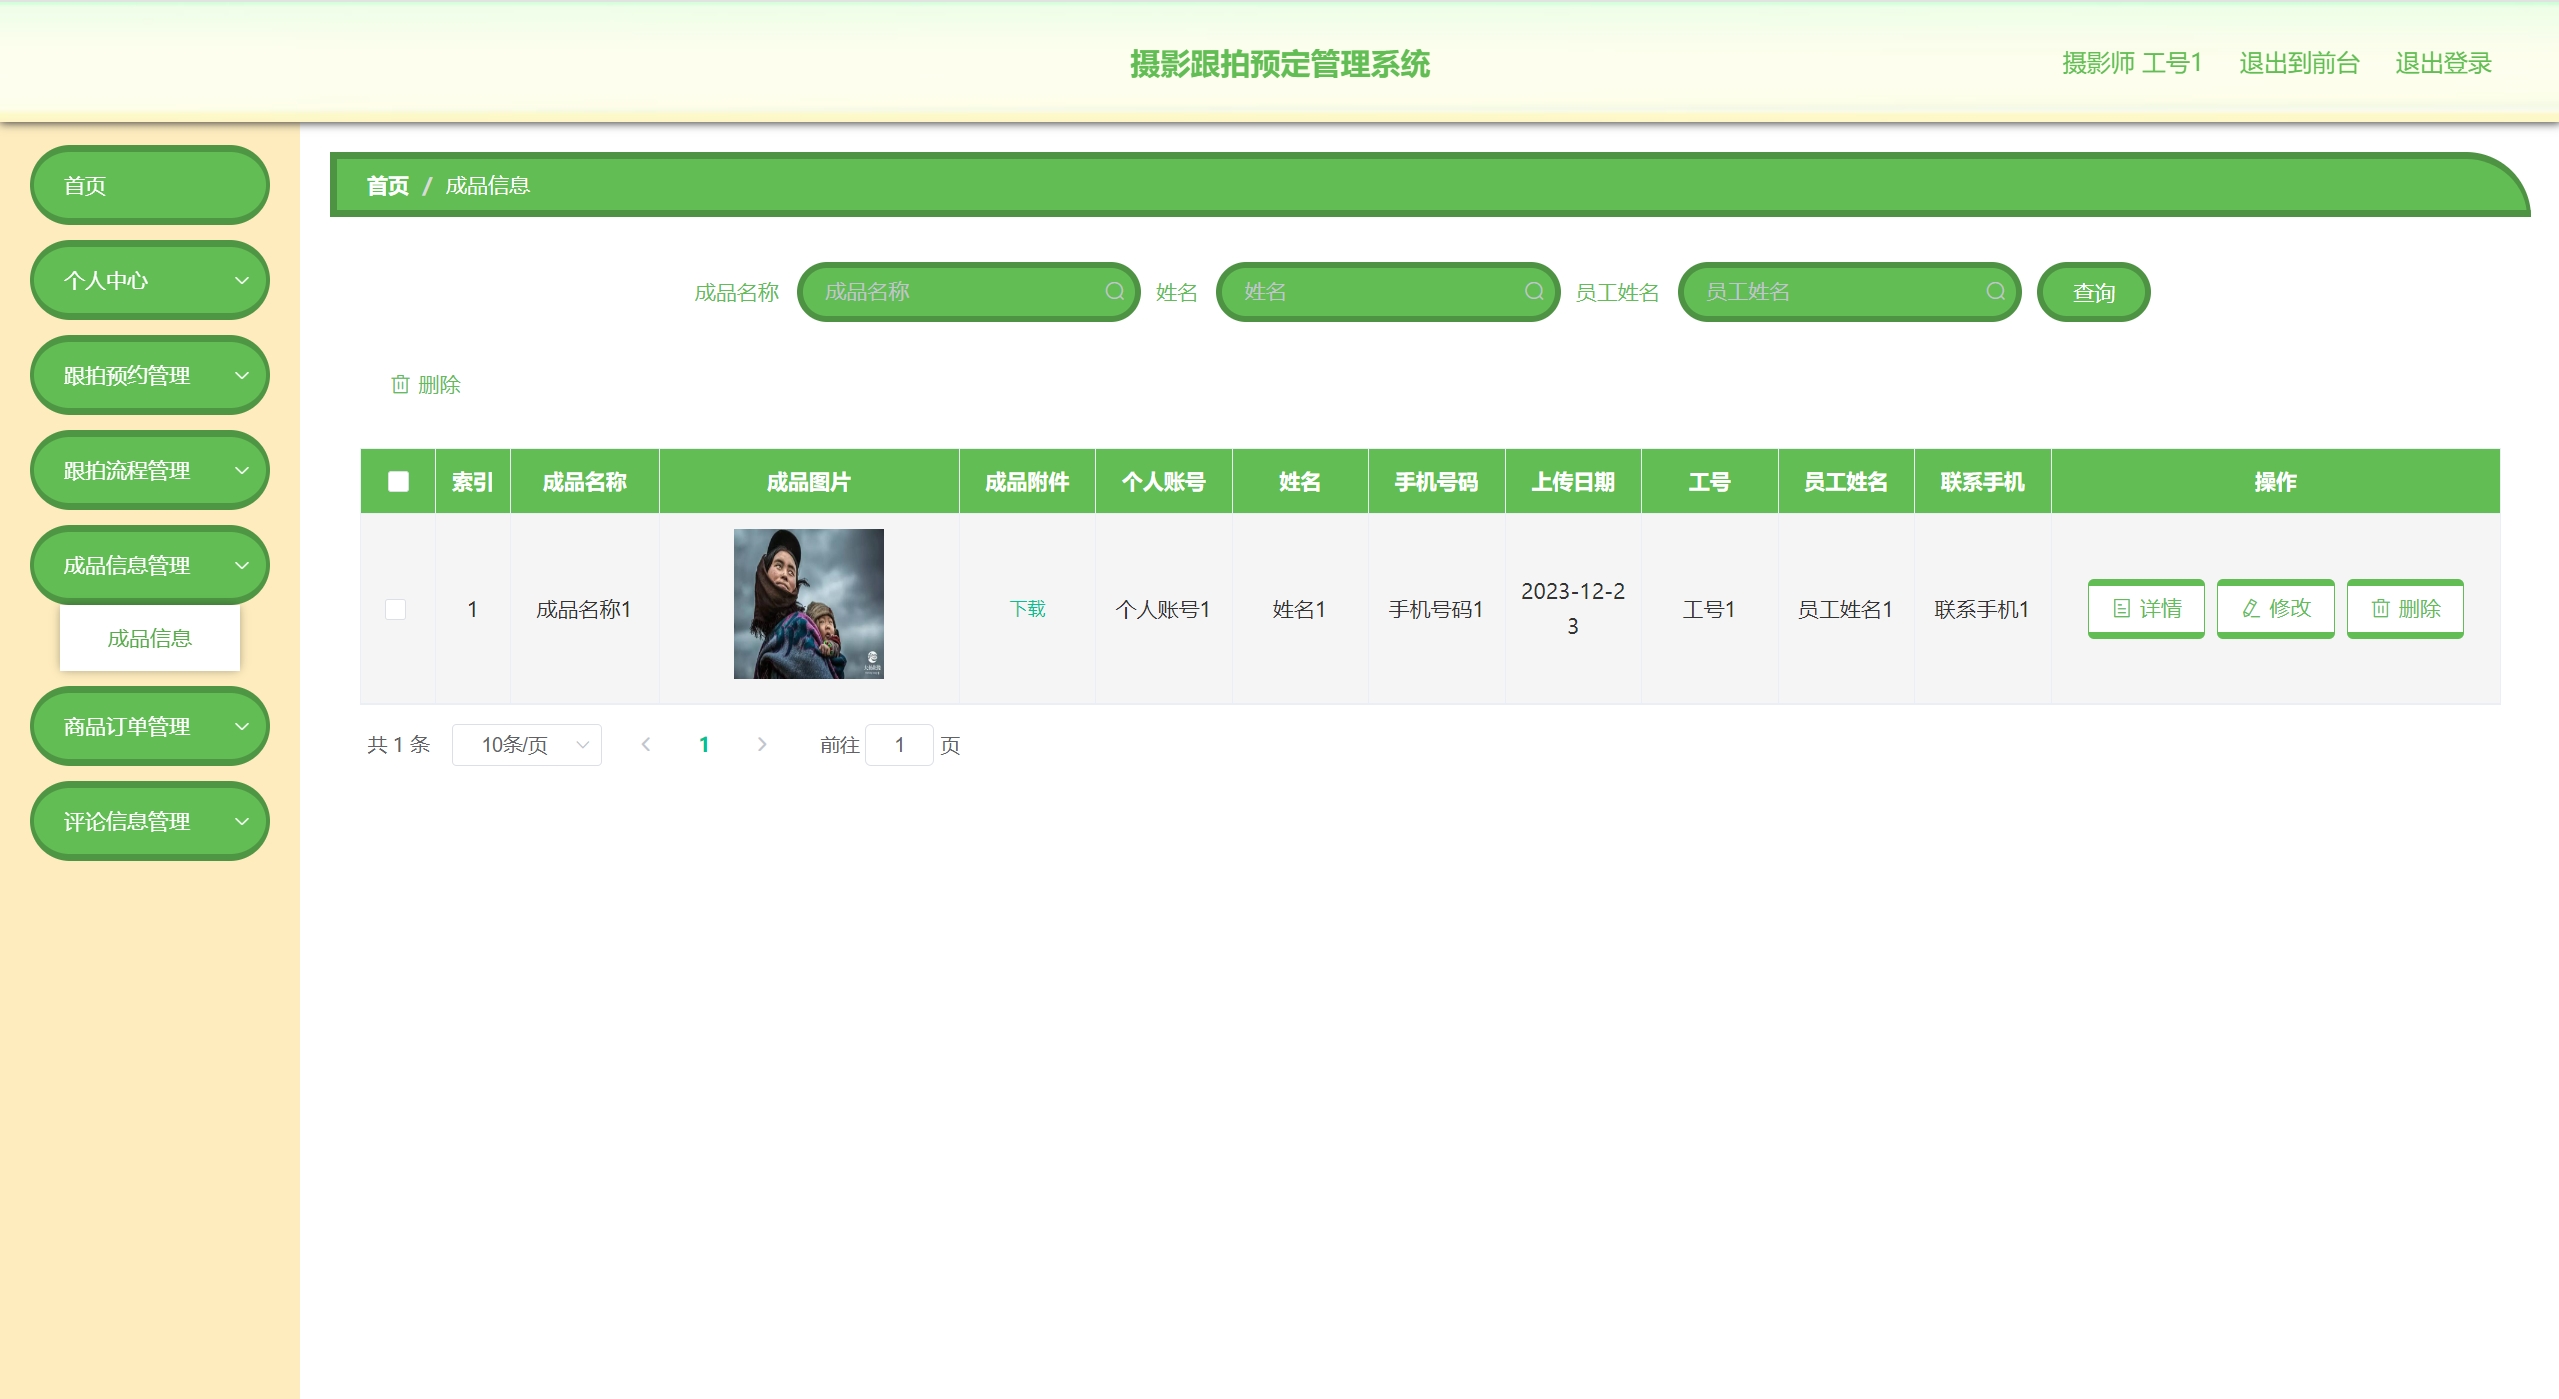Click the search icon in 成品名称 field

1114,291
